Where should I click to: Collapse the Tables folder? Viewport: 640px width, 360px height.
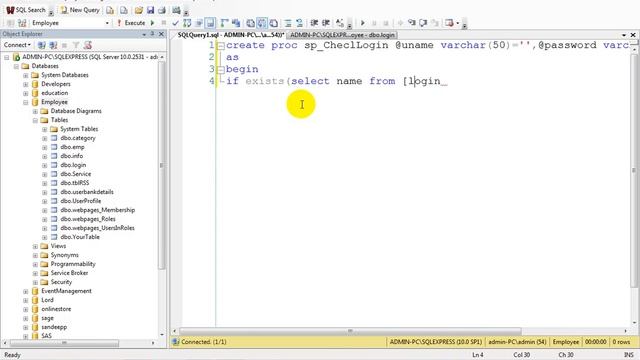[35, 120]
